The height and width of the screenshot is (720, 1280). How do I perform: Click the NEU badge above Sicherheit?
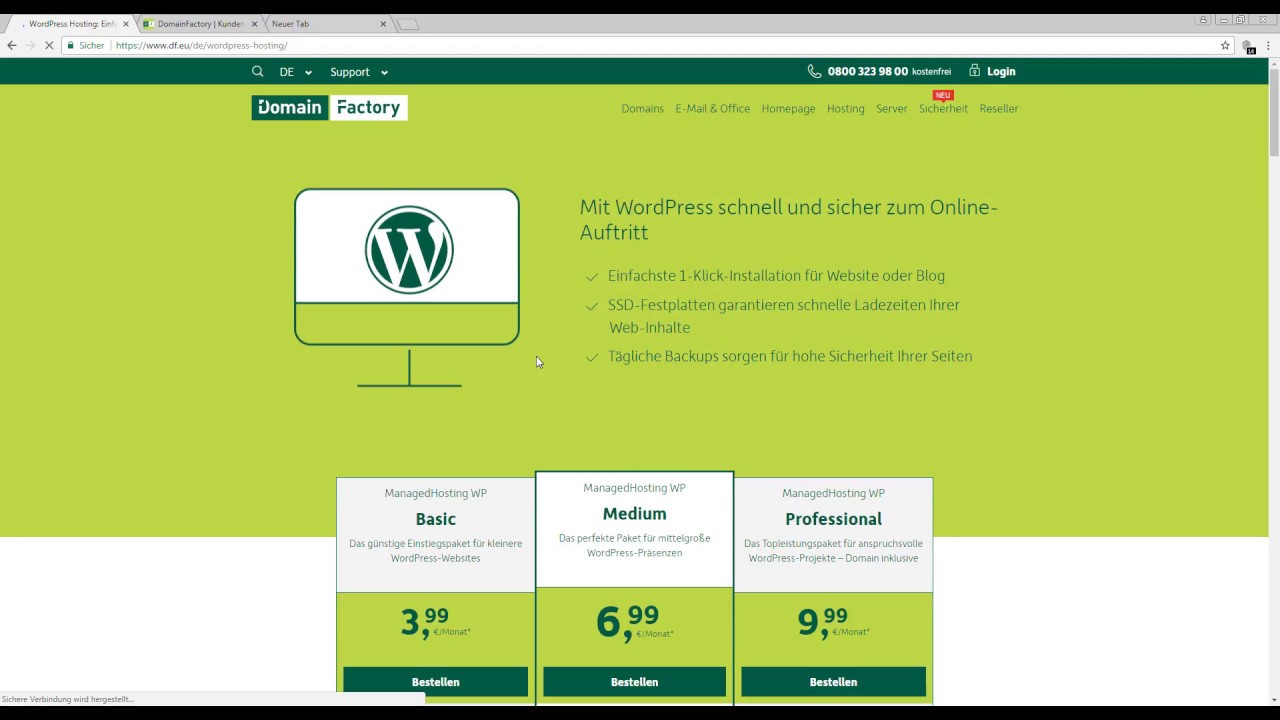pos(943,96)
